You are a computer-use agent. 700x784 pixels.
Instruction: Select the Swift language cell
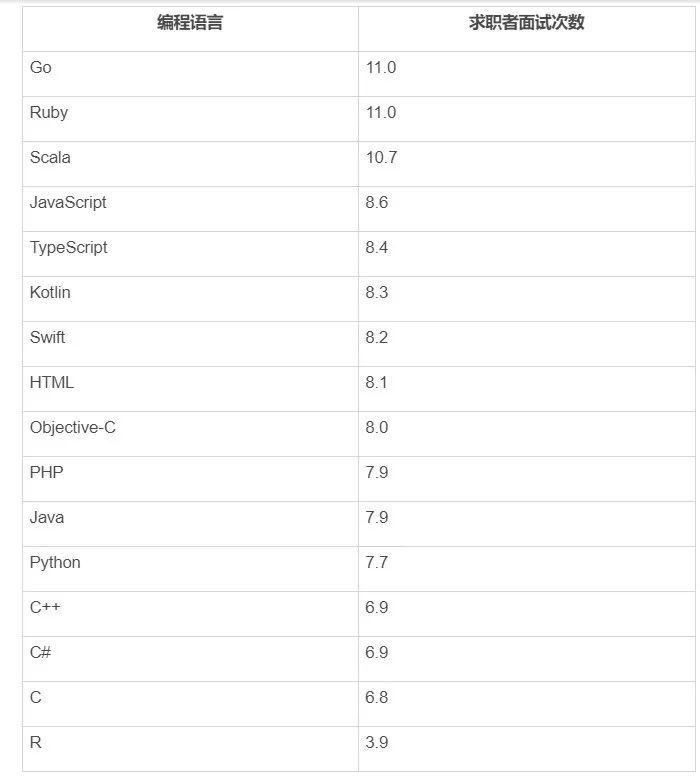pyautogui.click(x=47, y=338)
